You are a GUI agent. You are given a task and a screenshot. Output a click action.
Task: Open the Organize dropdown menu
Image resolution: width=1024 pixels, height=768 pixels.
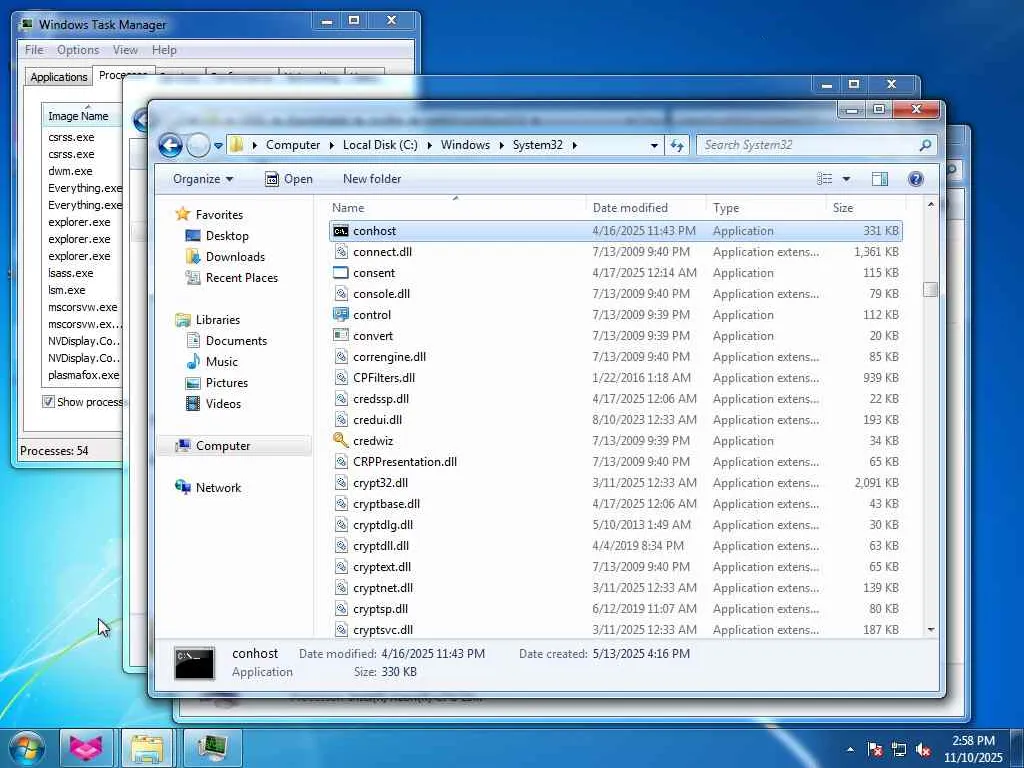click(202, 179)
